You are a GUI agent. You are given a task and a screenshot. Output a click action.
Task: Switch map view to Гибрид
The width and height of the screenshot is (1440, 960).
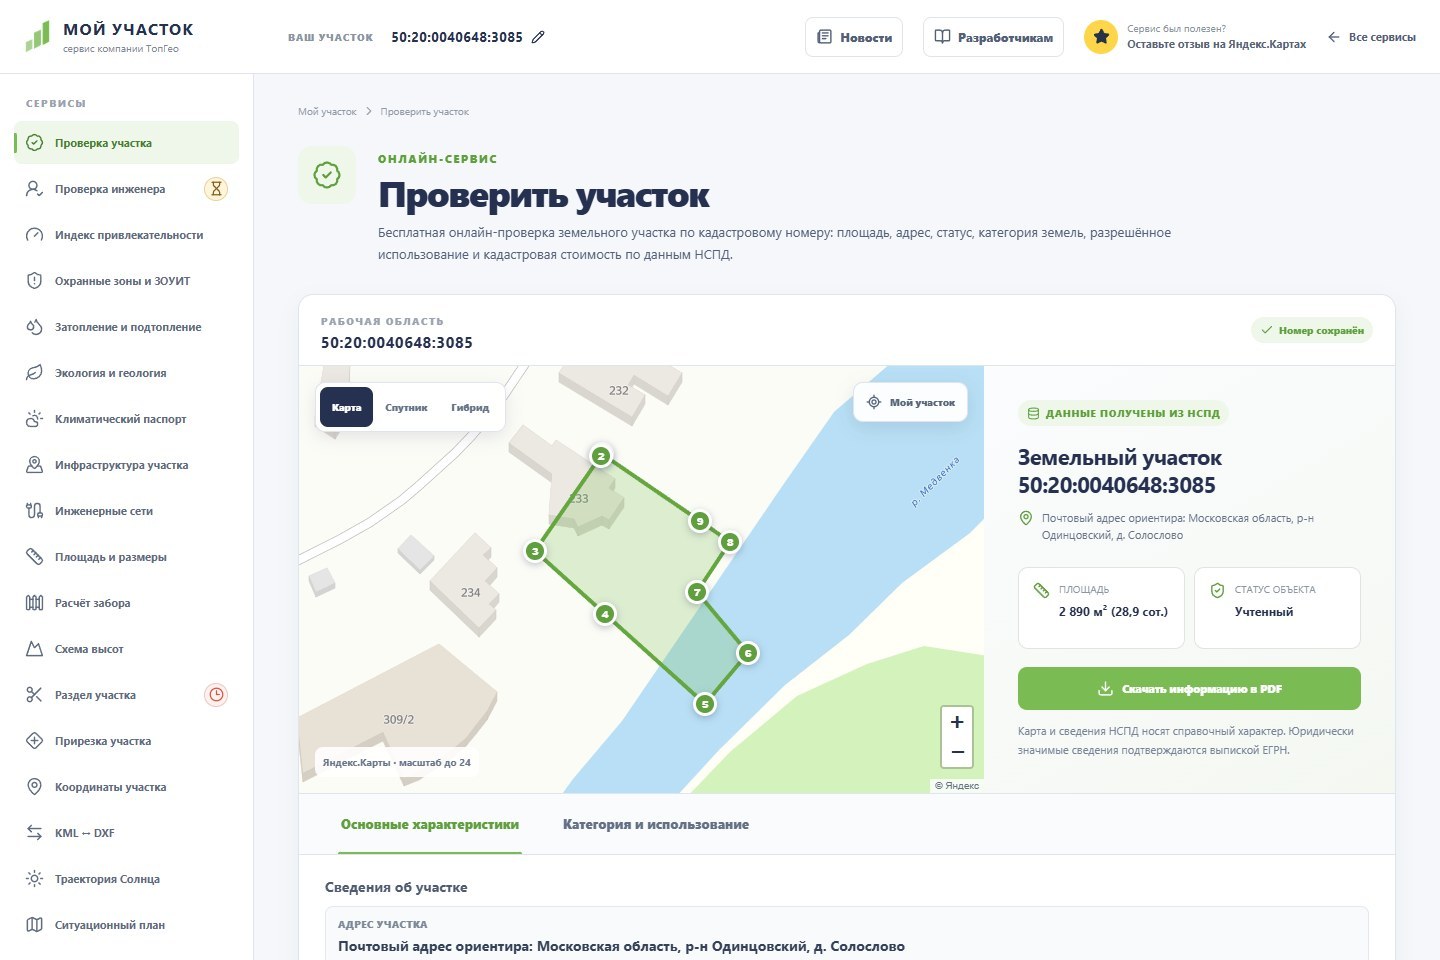[470, 407]
